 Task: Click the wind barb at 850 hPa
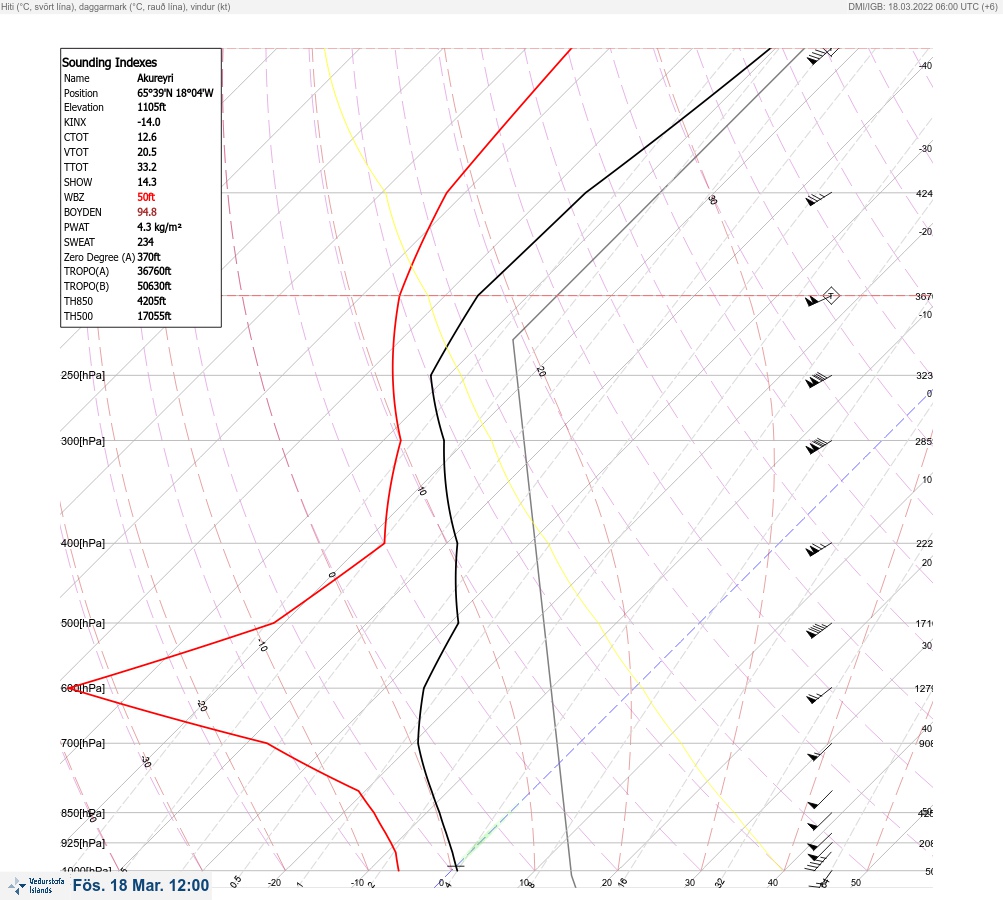[819, 819]
